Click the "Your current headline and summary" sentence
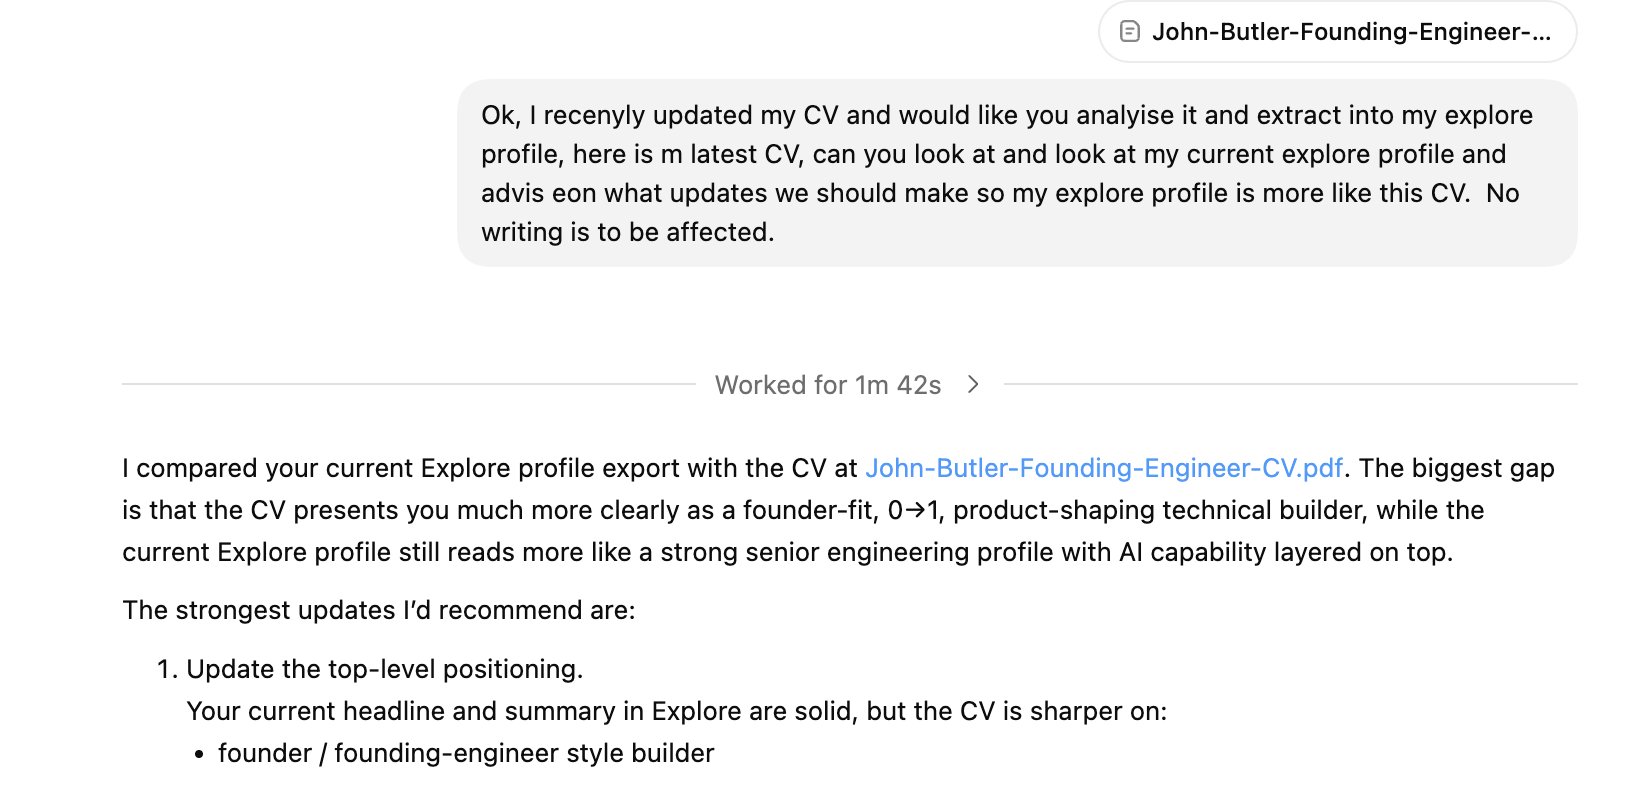The height and width of the screenshot is (792, 1644). pos(676,711)
